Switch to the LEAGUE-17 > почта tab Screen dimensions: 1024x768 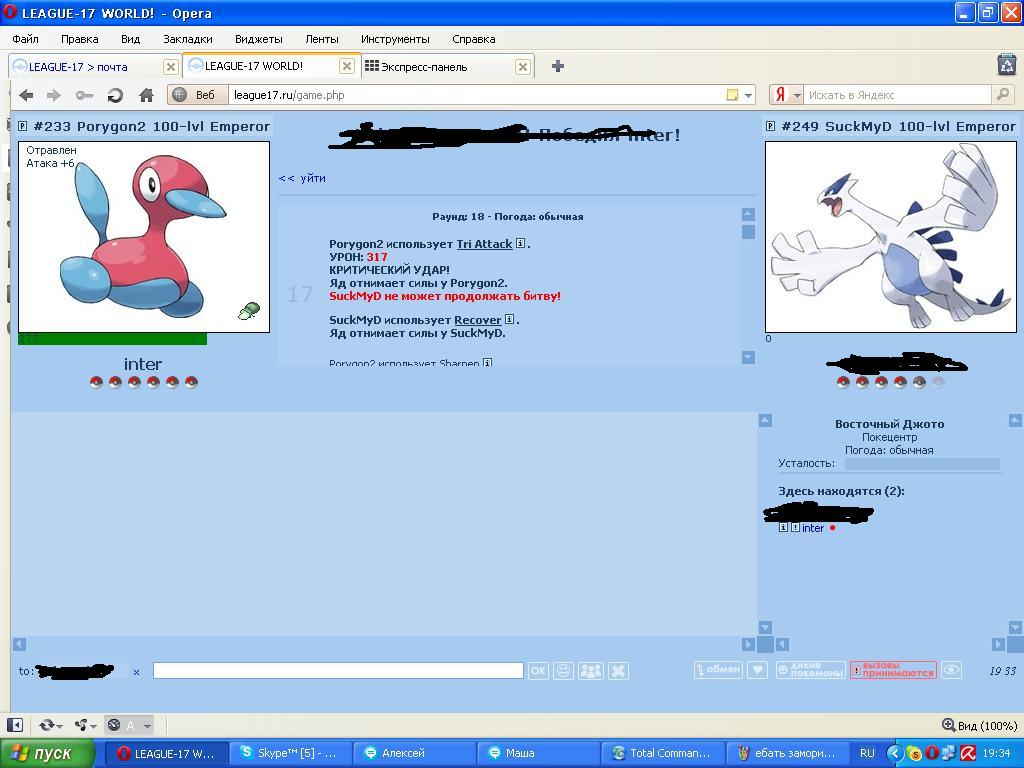coord(86,67)
